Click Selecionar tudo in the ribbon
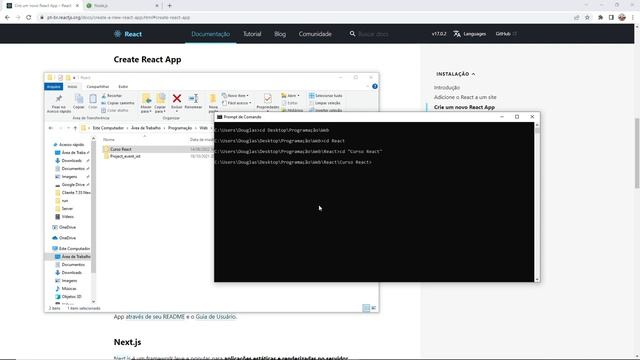This screenshot has width=640, height=360. pyautogui.click(x=326, y=96)
